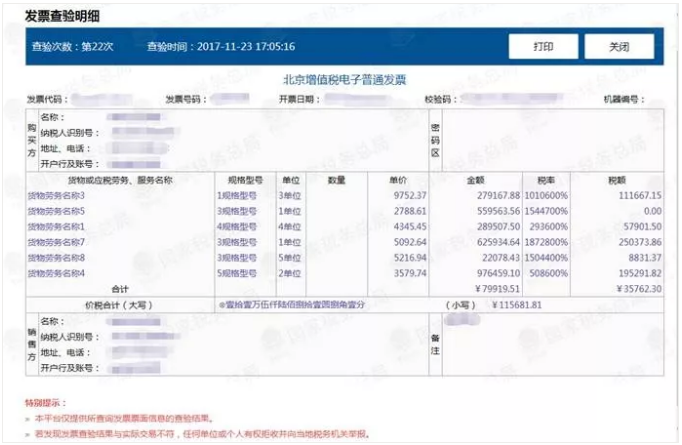Select unit cell 4单位

(x=290, y=227)
